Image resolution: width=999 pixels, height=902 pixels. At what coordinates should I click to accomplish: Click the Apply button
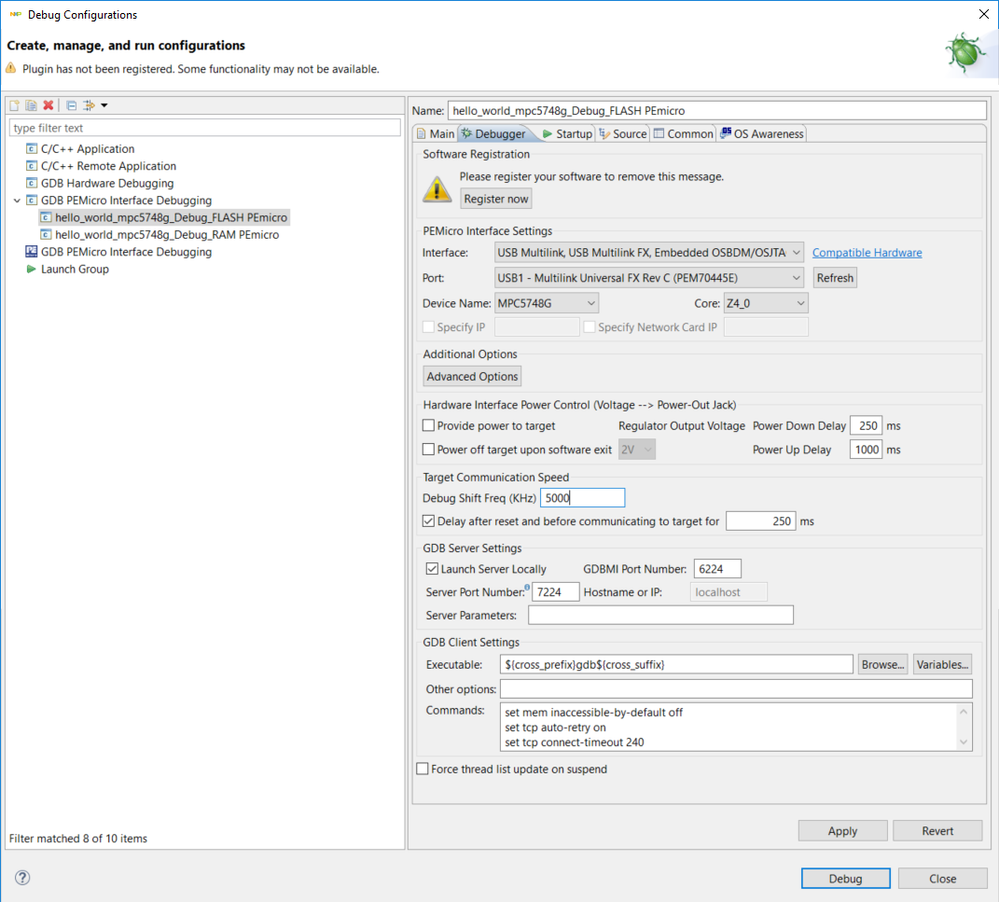(842, 831)
